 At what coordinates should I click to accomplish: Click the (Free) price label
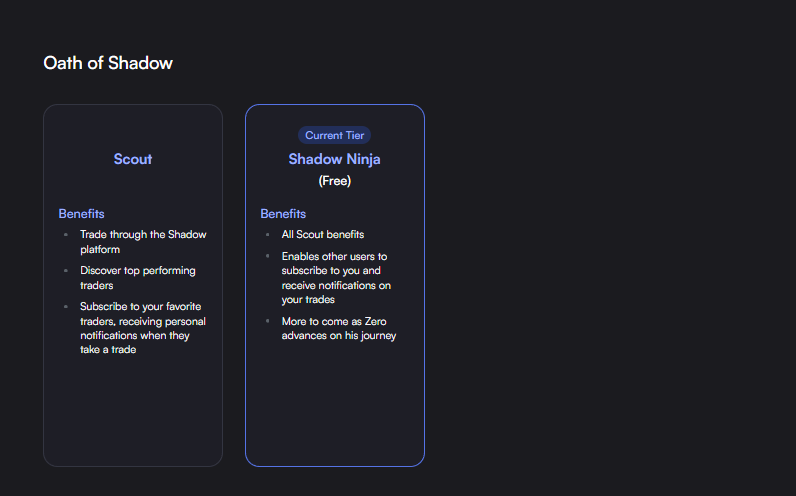(334, 181)
